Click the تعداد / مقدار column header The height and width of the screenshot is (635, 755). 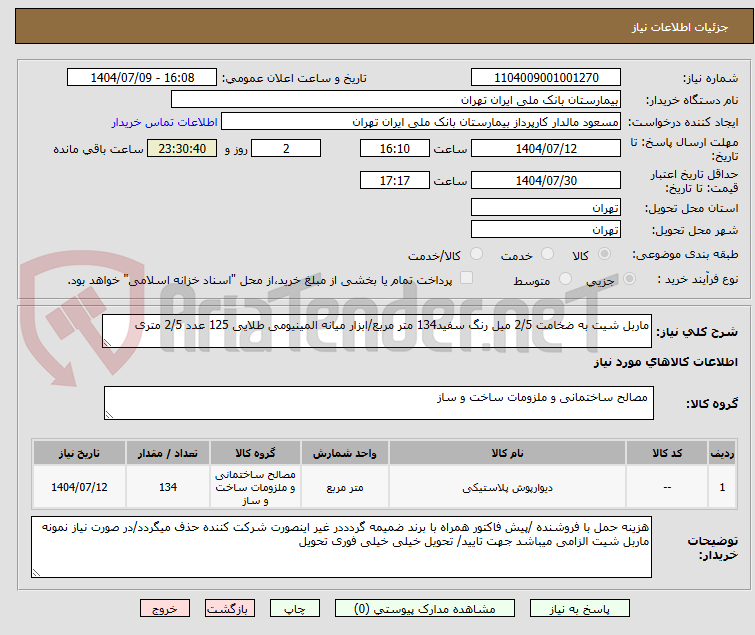[x=168, y=453]
